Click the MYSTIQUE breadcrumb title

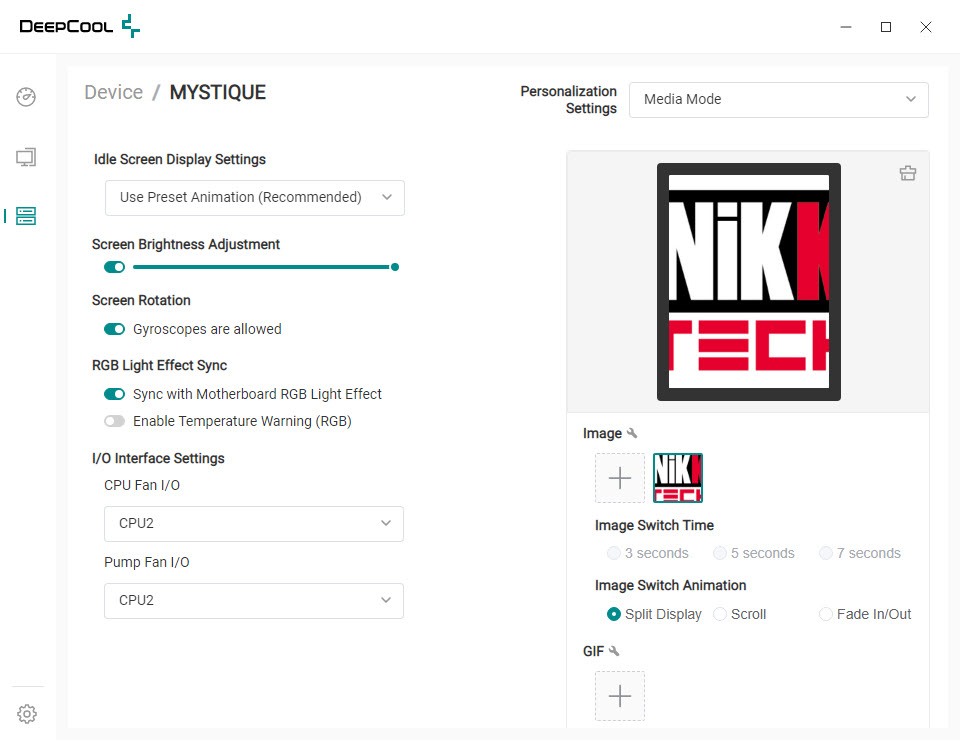pos(217,92)
